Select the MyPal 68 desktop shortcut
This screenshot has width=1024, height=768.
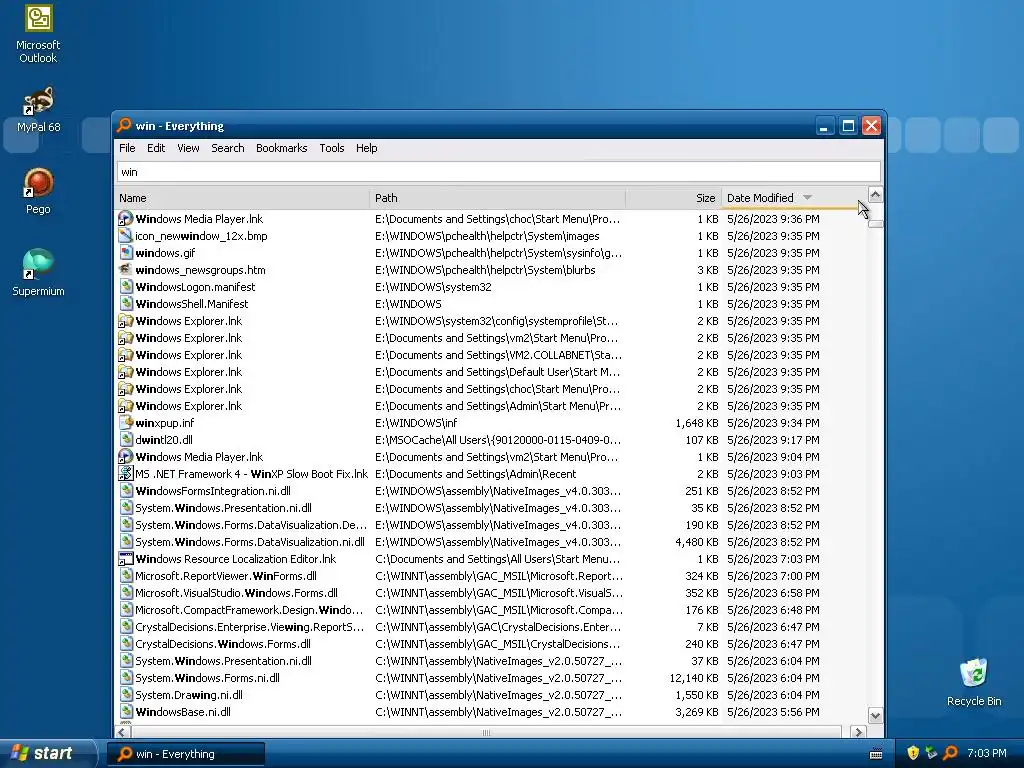point(38,110)
